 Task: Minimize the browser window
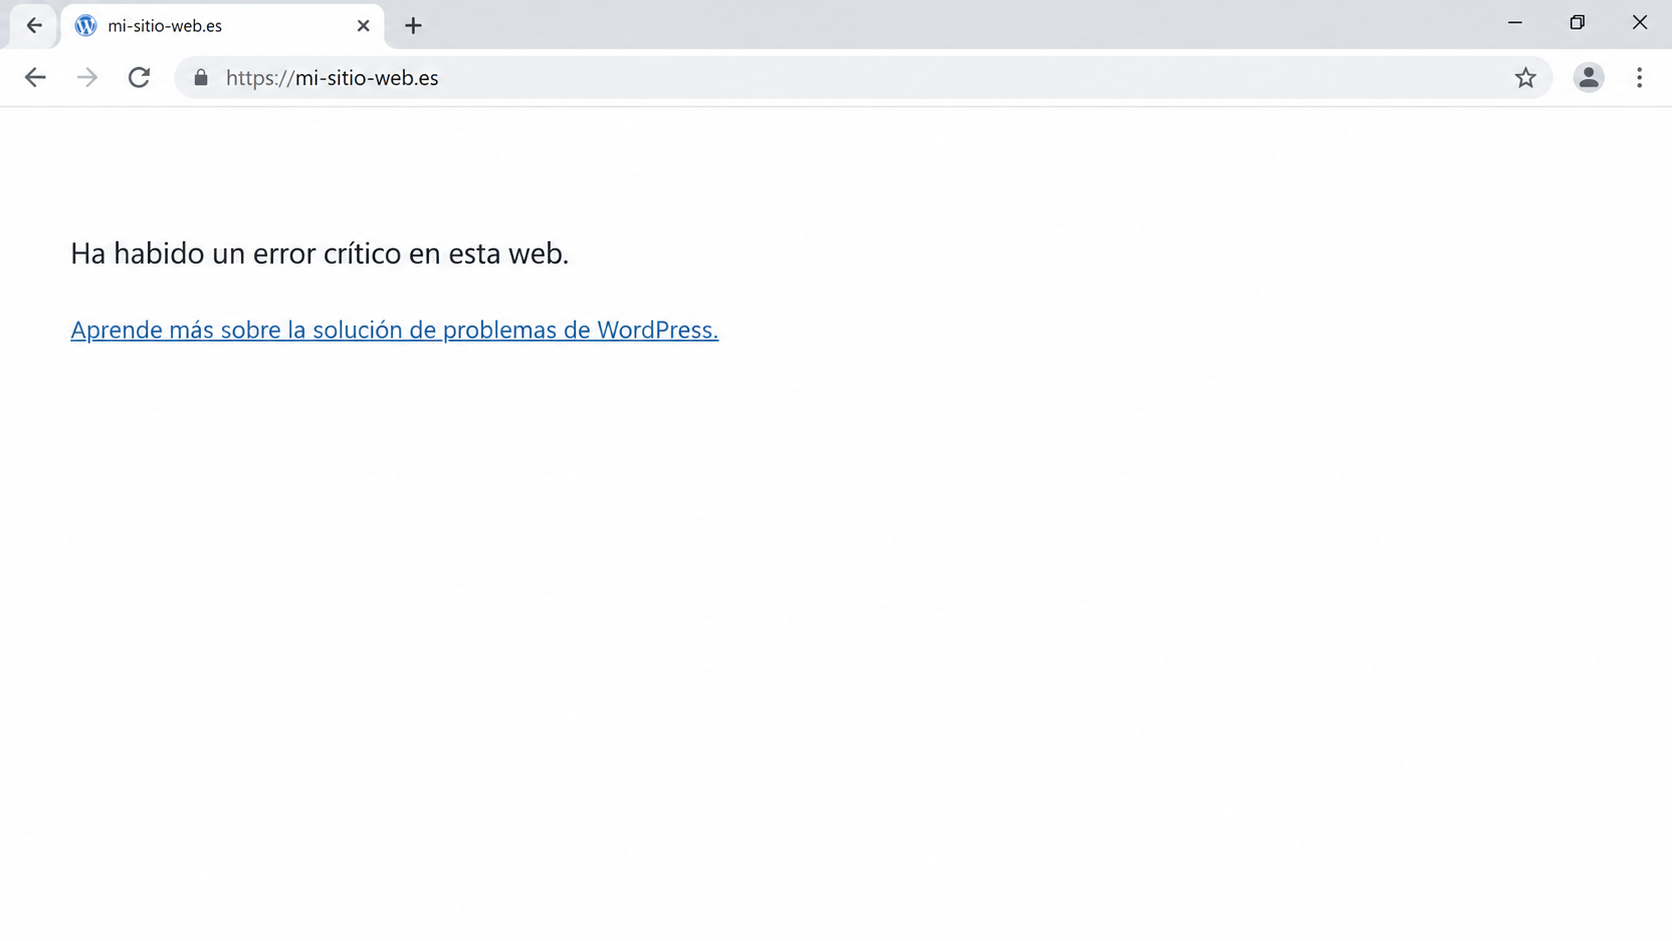tap(1515, 22)
